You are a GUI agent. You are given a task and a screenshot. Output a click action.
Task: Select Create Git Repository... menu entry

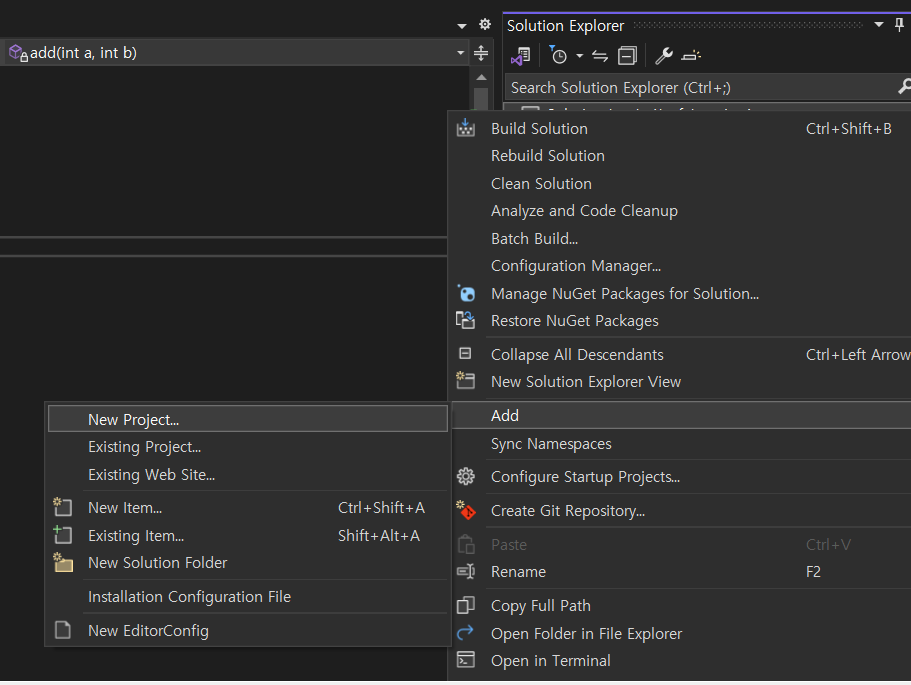pyautogui.click(x=567, y=511)
